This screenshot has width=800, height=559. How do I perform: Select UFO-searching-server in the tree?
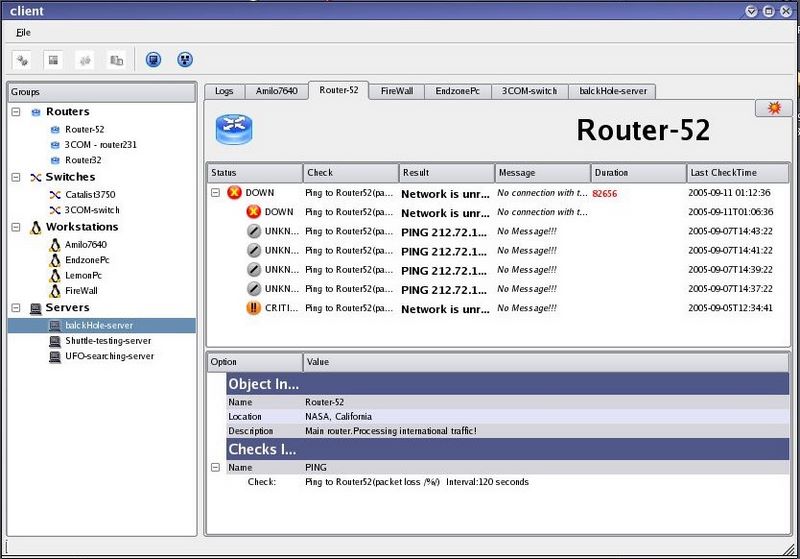[110, 356]
